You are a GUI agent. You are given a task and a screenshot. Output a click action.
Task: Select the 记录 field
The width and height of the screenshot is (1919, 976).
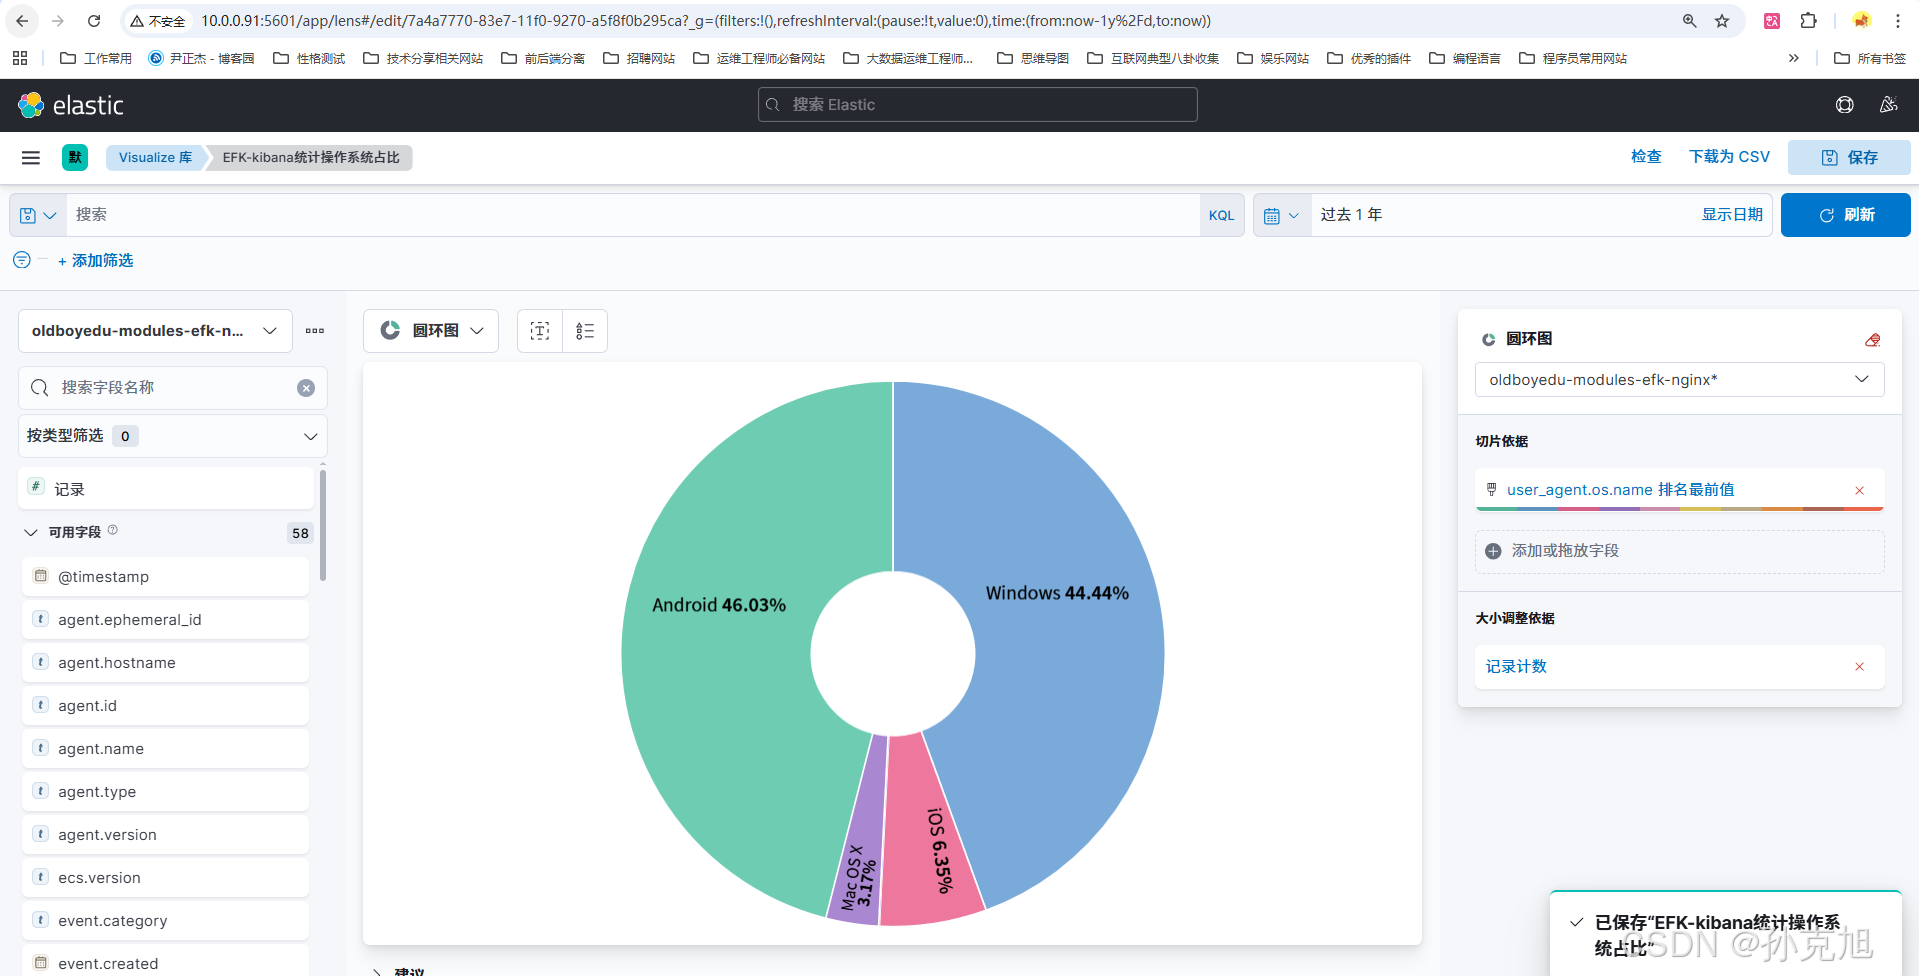click(x=166, y=489)
